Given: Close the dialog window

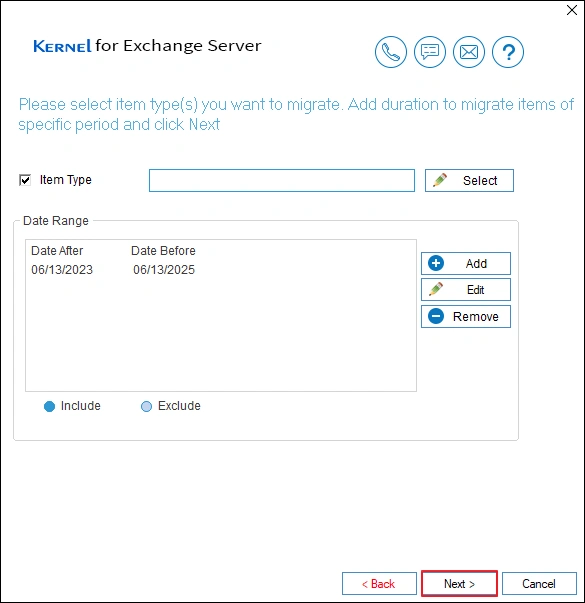Looking at the screenshot, I should click(x=572, y=10).
